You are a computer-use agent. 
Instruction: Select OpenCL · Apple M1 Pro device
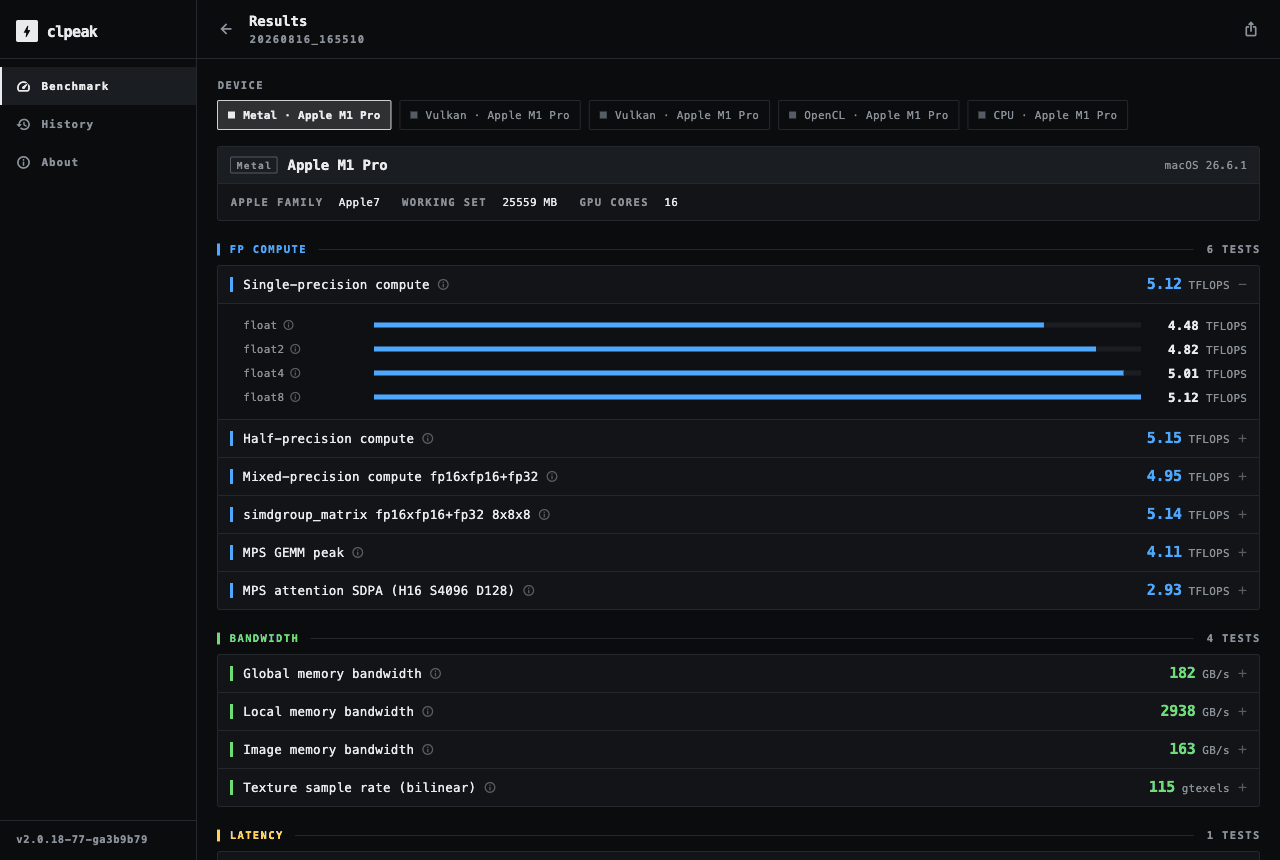(x=868, y=115)
